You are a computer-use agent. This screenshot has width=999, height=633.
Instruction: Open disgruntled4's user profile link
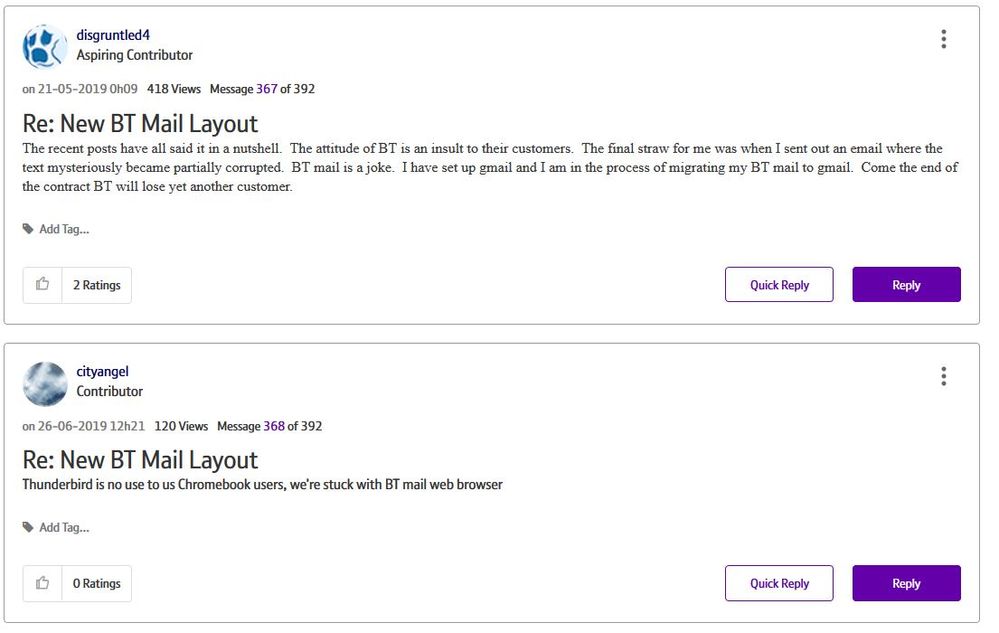(113, 35)
